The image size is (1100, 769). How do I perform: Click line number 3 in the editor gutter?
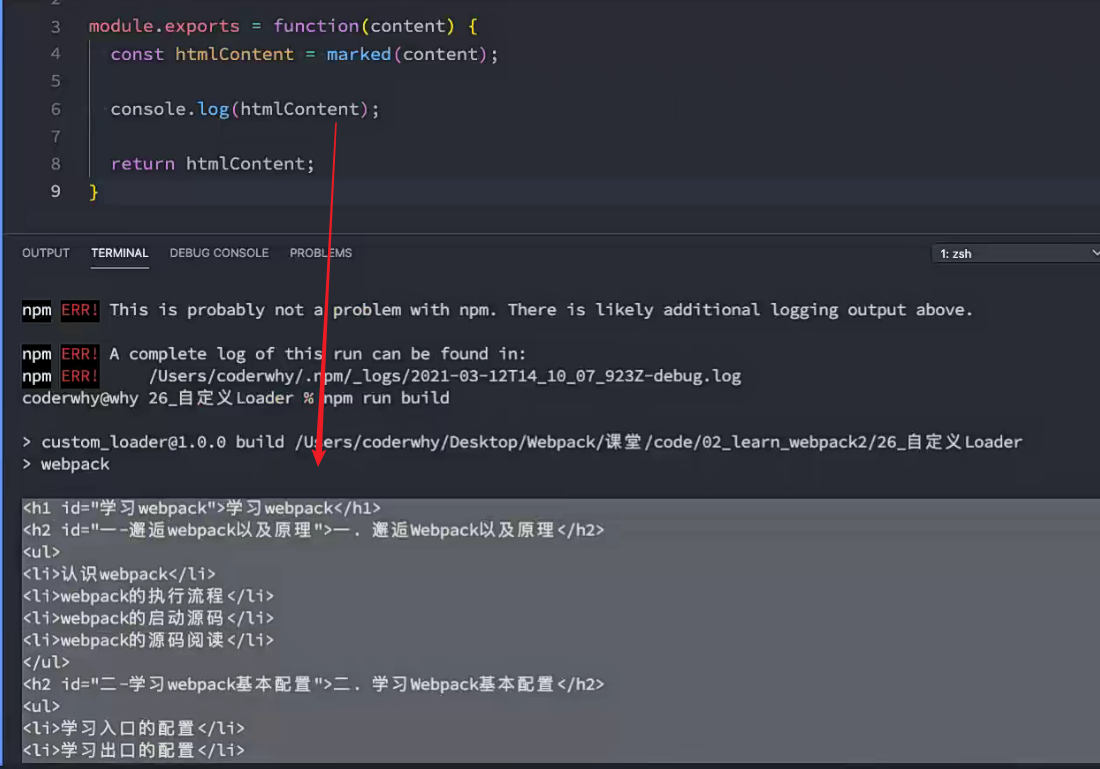point(55,26)
